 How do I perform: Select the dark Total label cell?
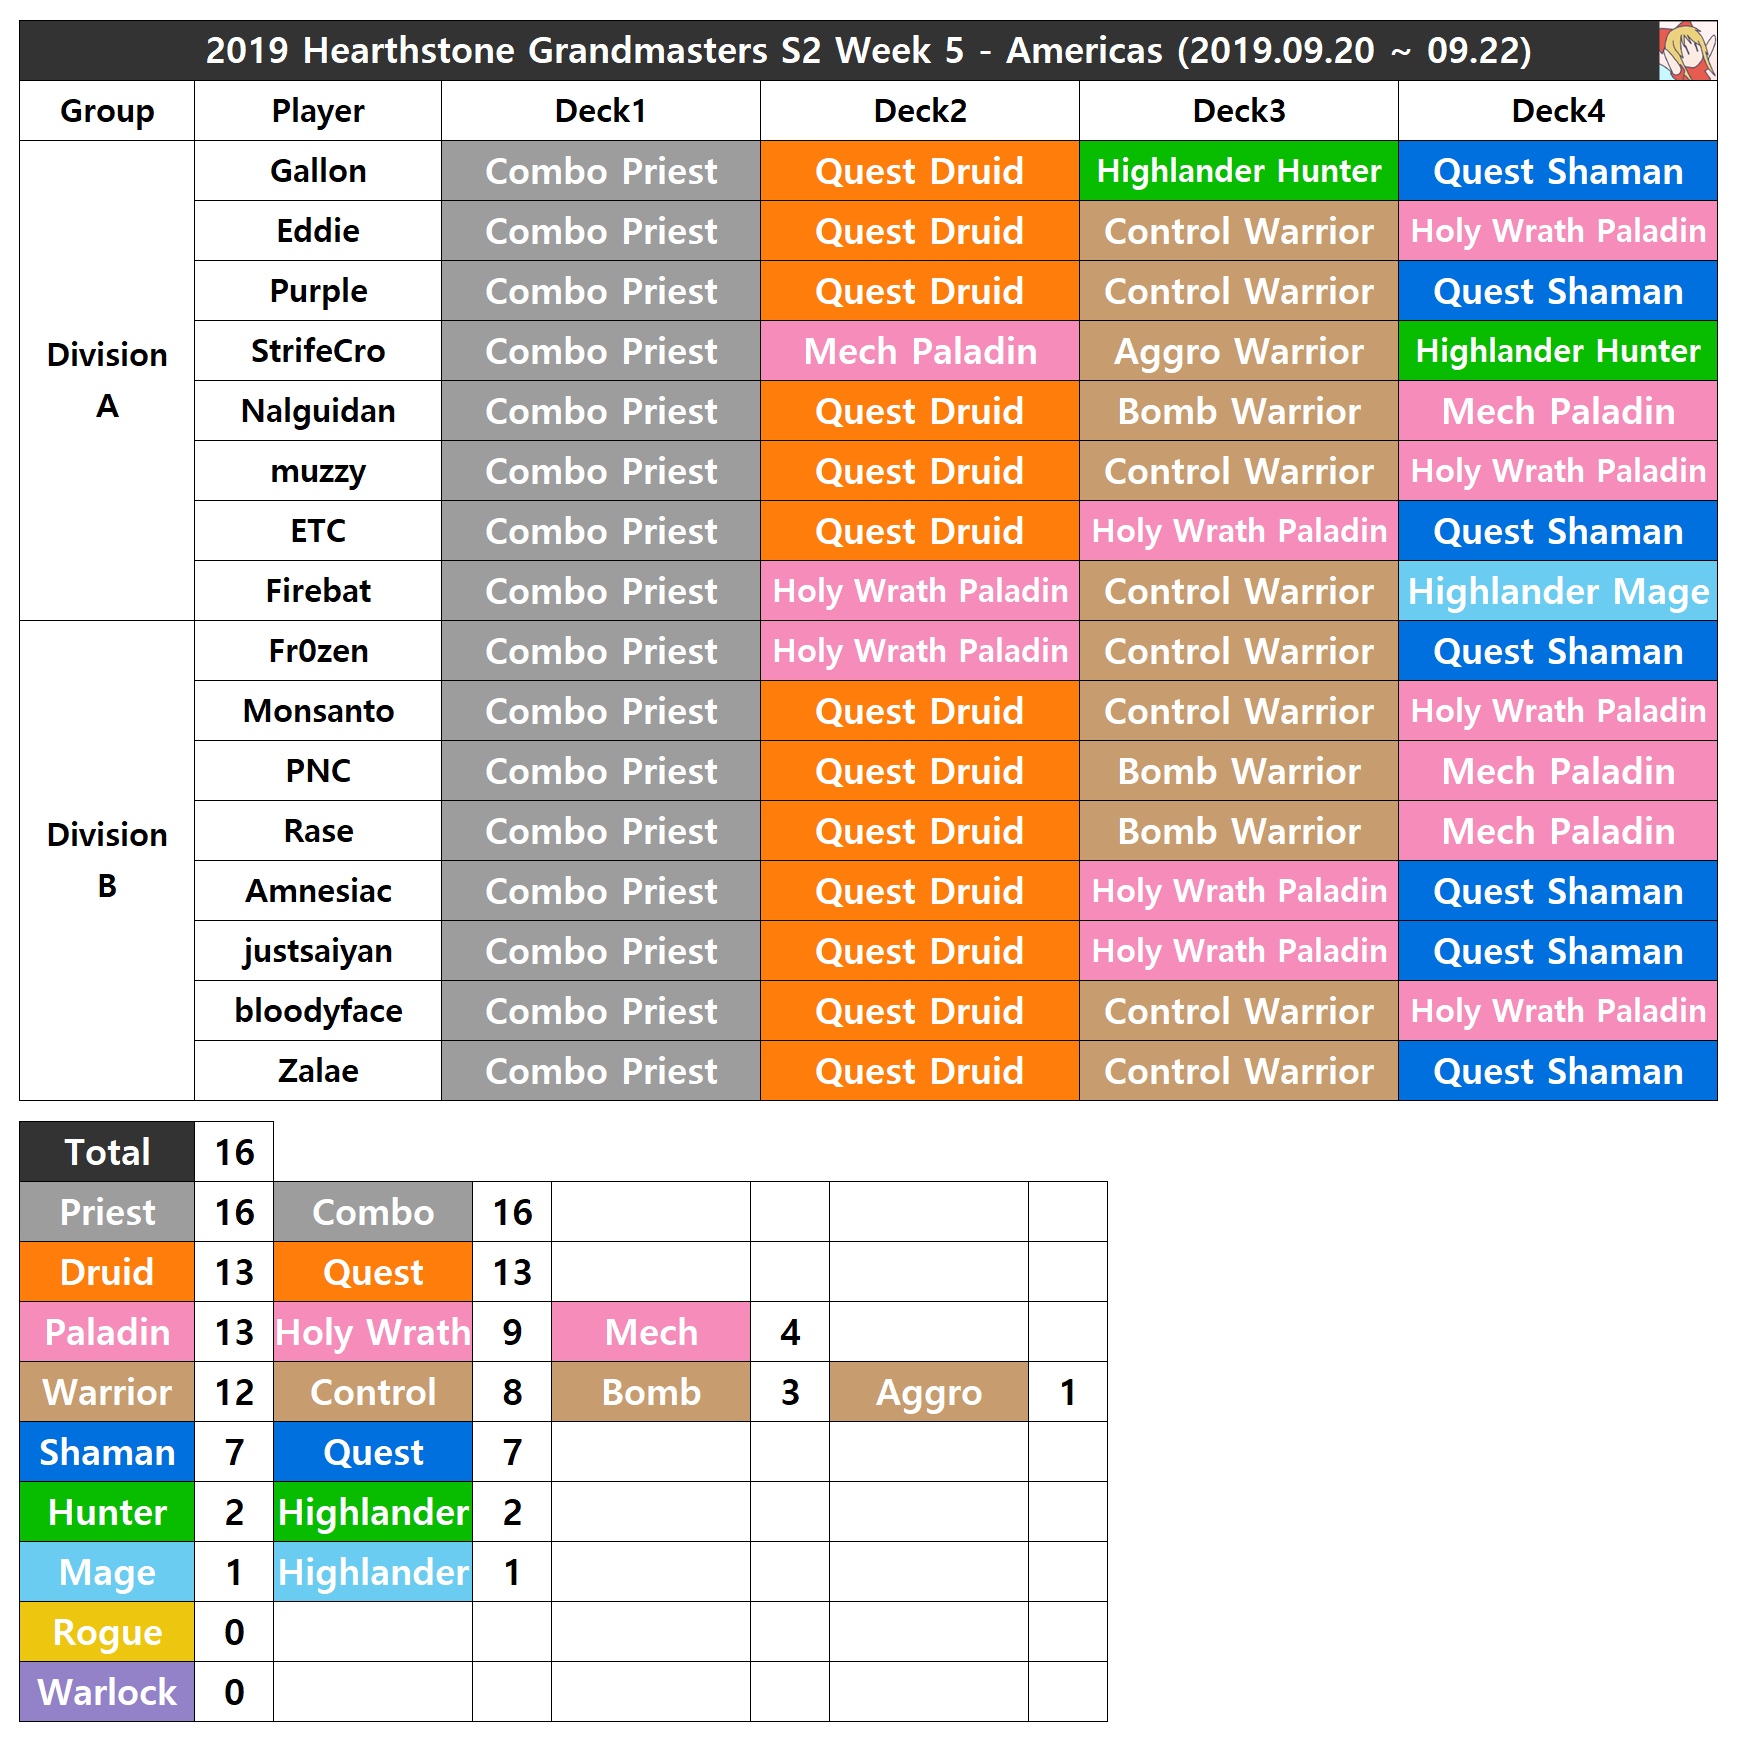[107, 1152]
